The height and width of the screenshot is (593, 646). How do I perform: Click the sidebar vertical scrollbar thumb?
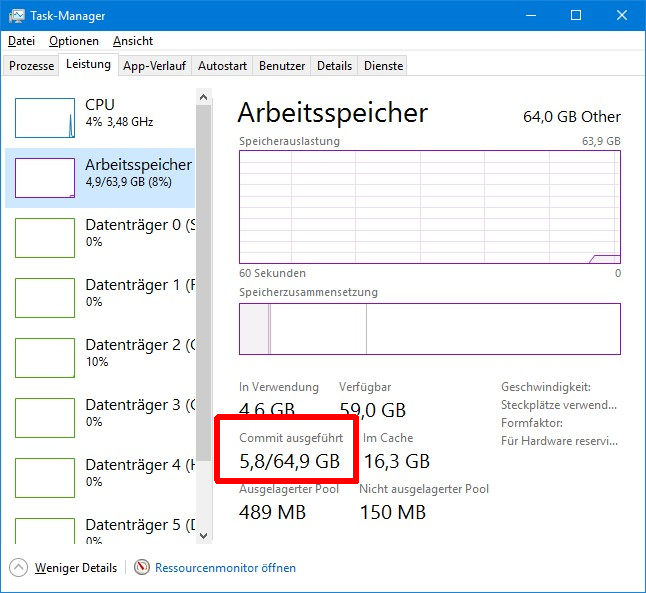coord(203,283)
